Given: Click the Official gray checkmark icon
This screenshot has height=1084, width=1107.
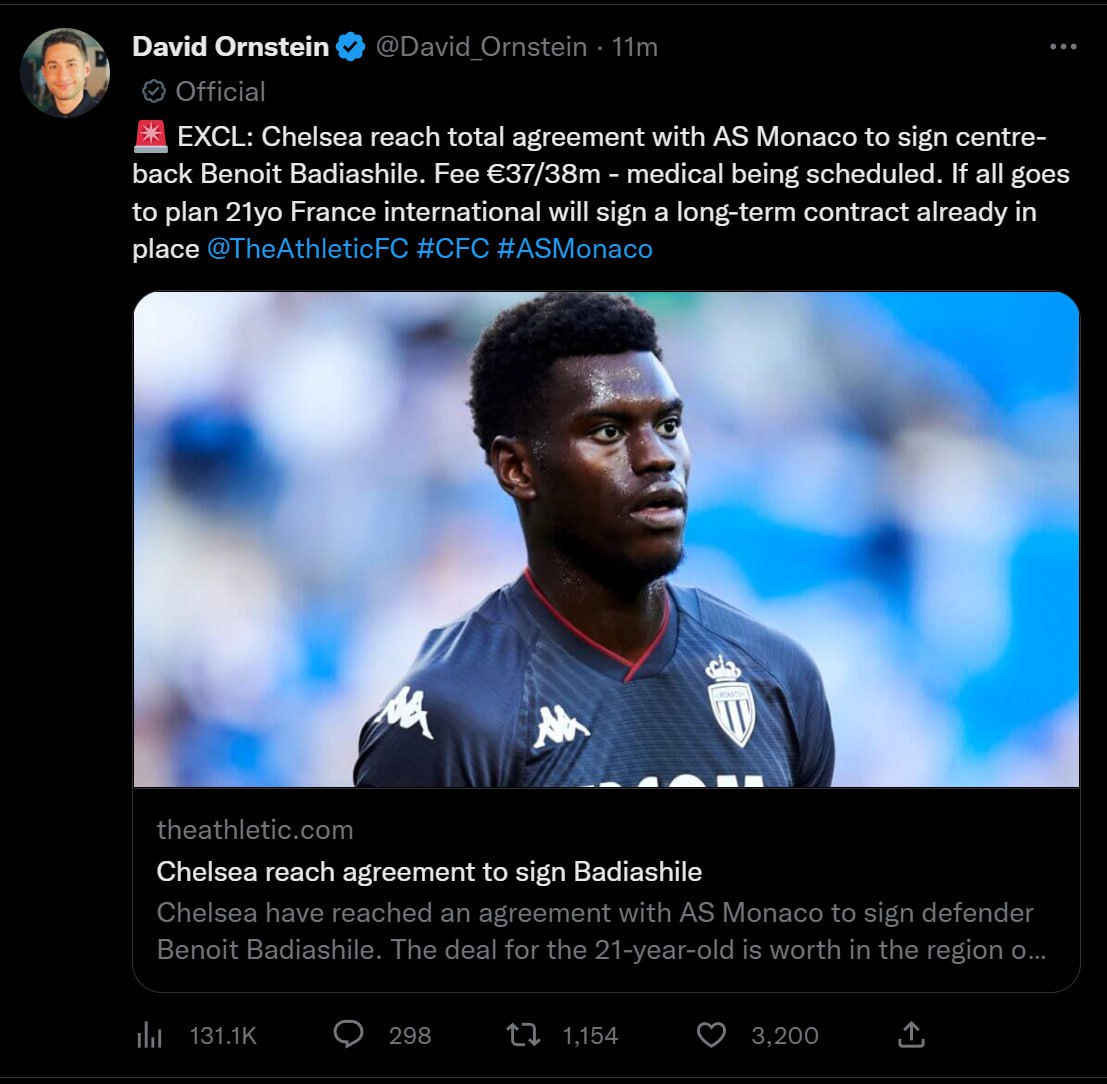Looking at the screenshot, I should (x=154, y=91).
